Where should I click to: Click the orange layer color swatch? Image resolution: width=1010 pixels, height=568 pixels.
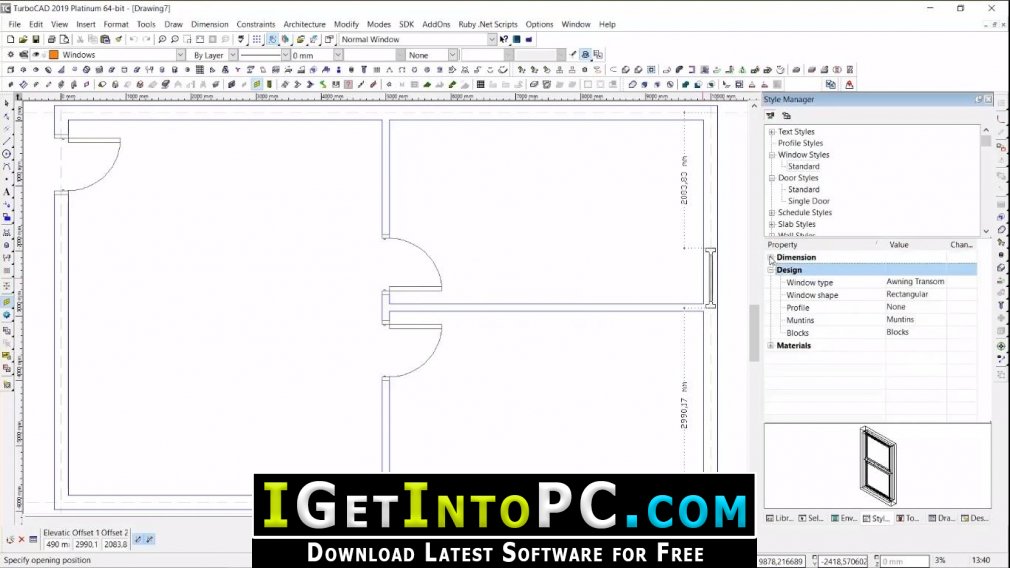click(54, 55)
